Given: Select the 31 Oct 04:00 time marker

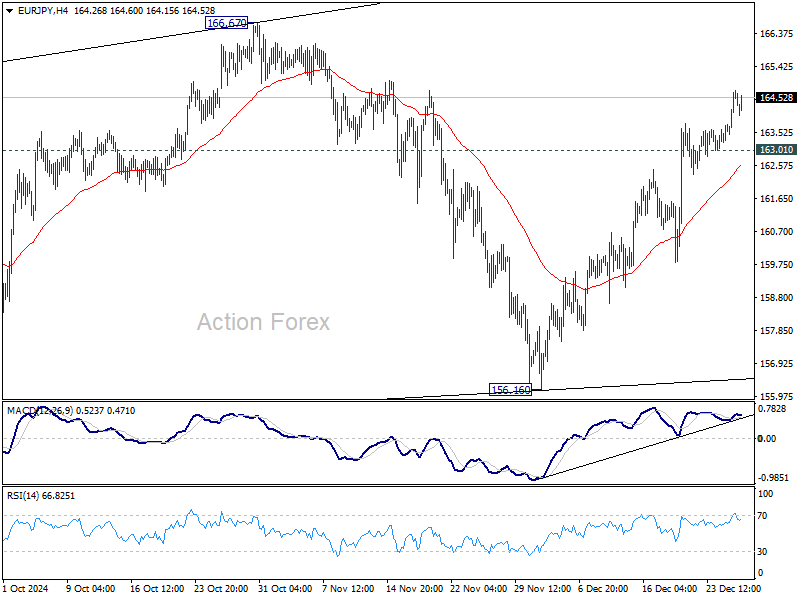Looking at the screenshot, I should coord(285,588).
